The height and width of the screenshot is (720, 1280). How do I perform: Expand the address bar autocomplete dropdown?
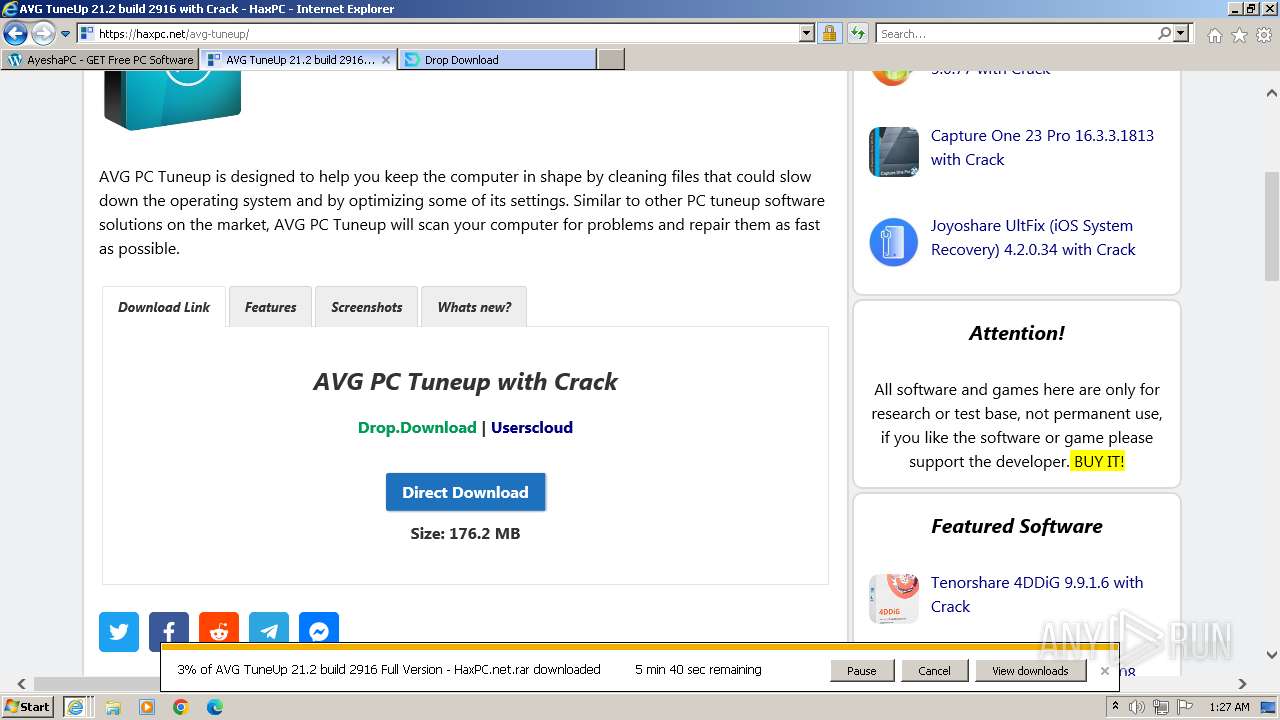807,34
